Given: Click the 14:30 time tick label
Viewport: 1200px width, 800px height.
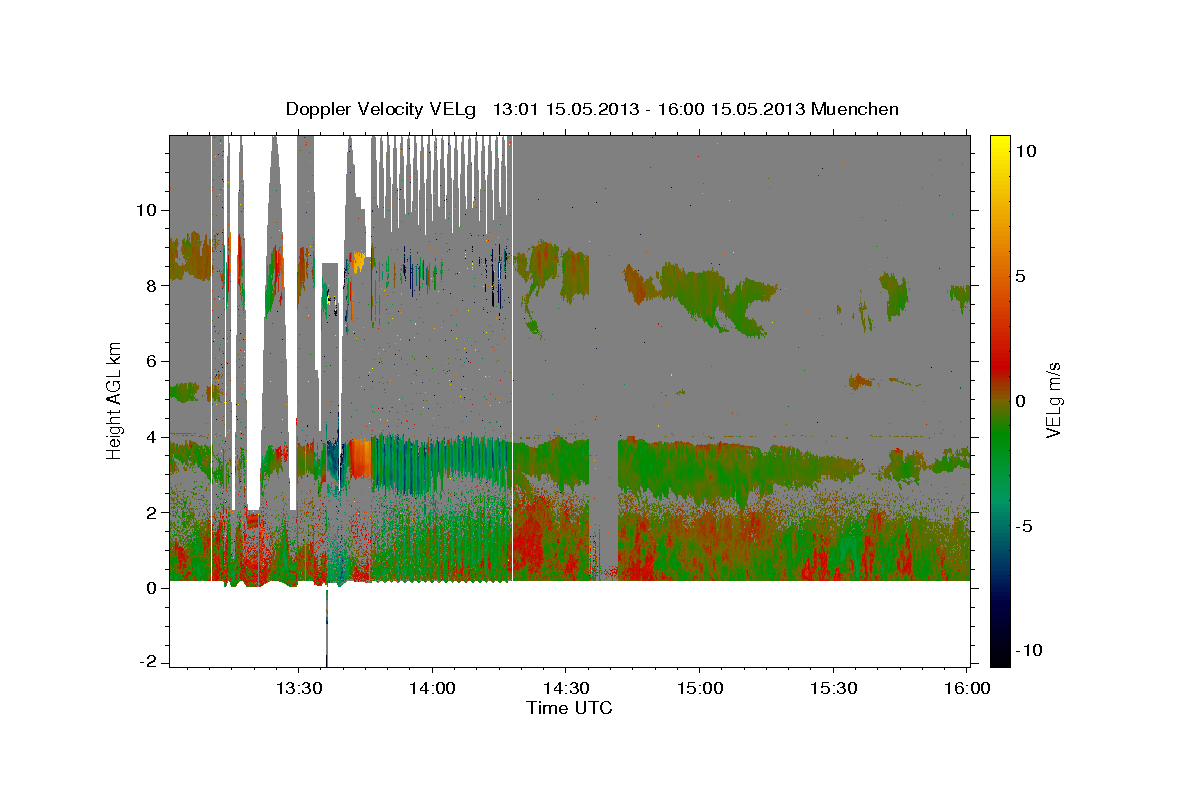Looking at the screenshot, I should [x=566, y=689].
